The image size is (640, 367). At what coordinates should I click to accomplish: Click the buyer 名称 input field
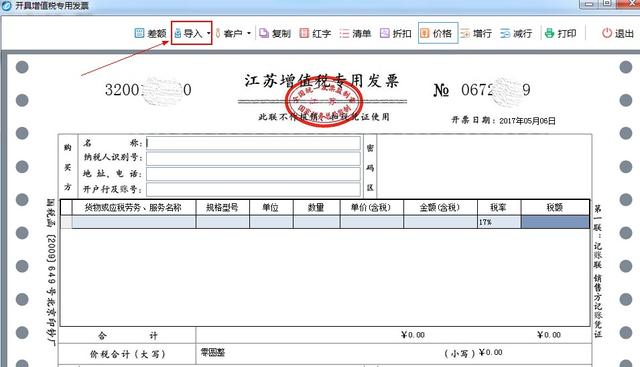[x=253, y=143]
